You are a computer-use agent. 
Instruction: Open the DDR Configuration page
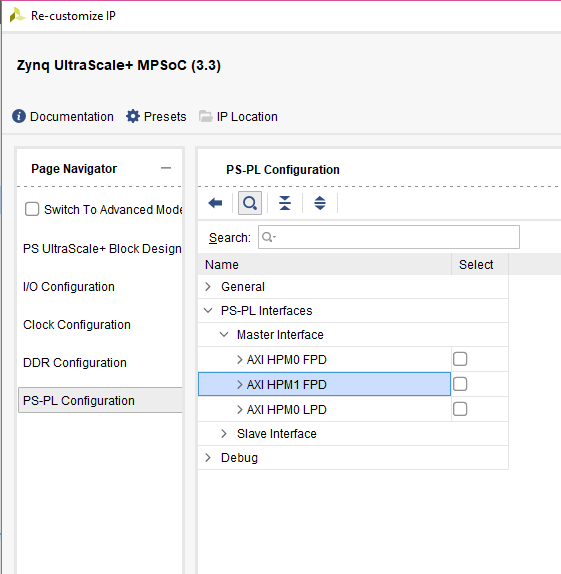pyautogui.click(x=75, y=363)
